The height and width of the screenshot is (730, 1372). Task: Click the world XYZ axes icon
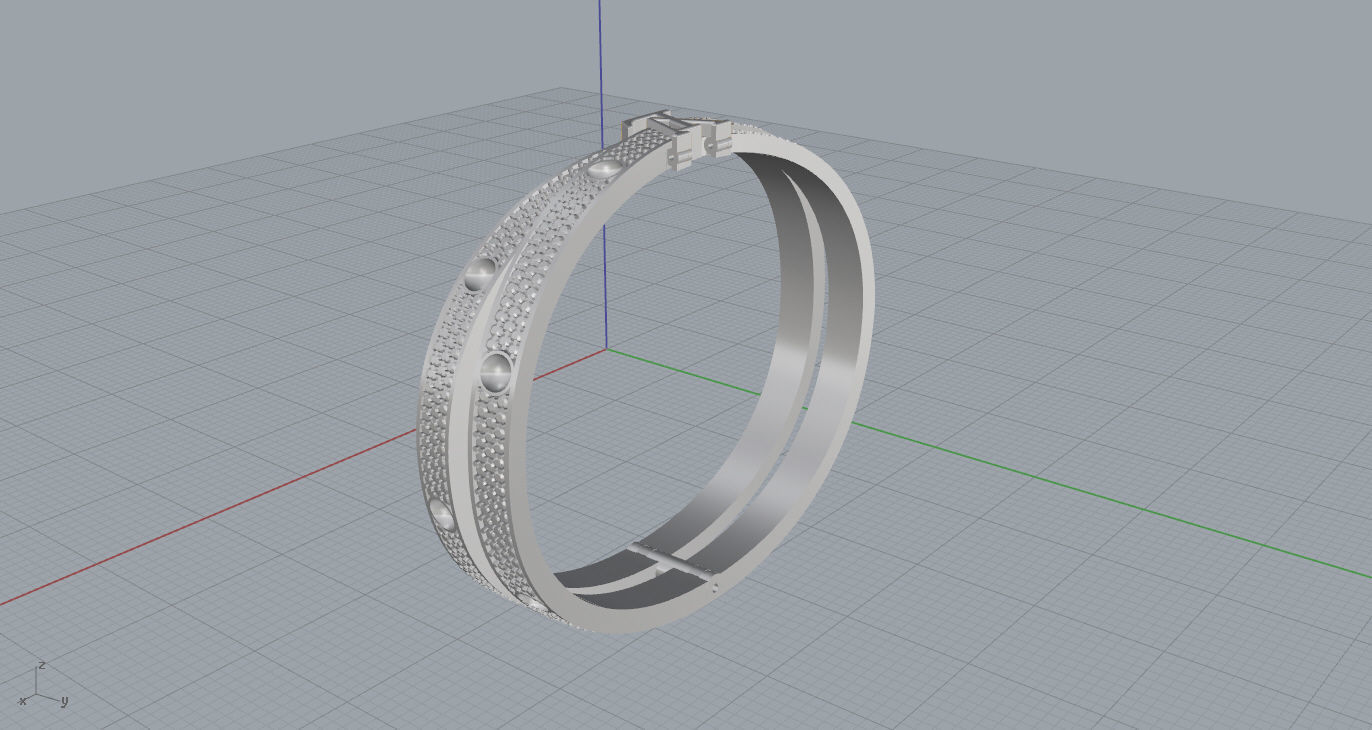pos(41,684)
